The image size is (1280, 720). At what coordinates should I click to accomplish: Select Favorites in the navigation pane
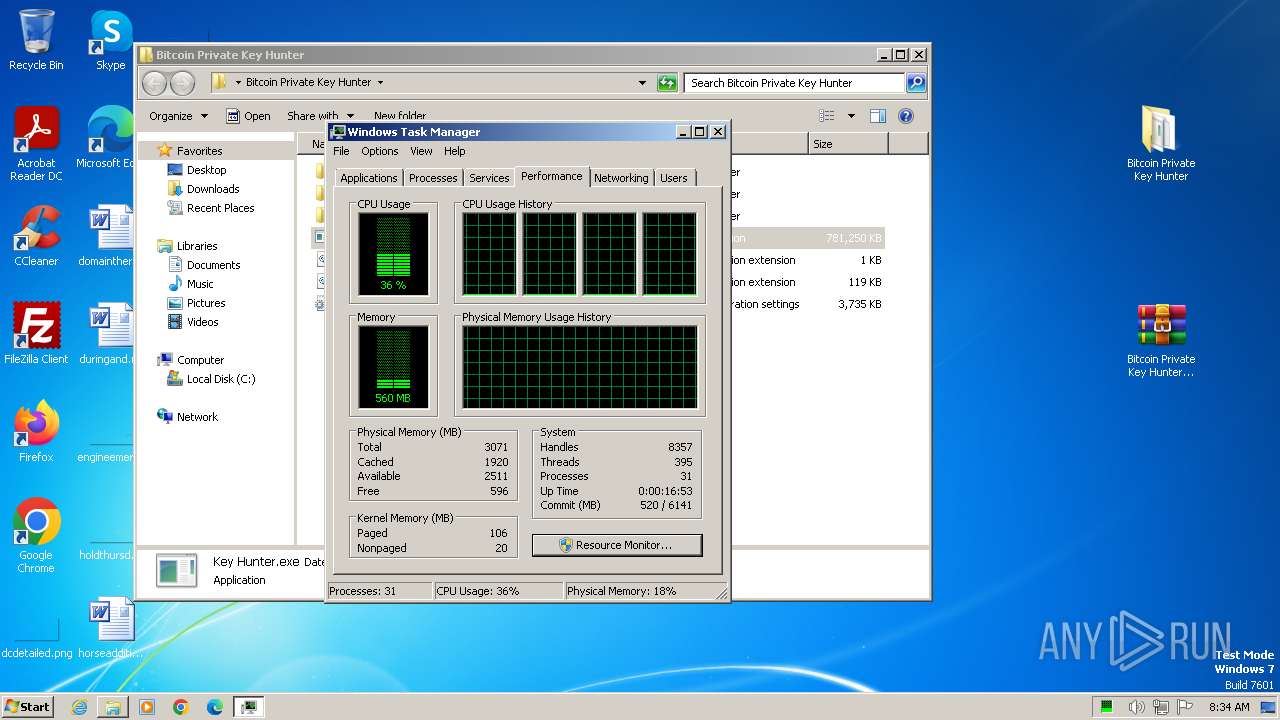pyautogui.click(x=199, y=151)
